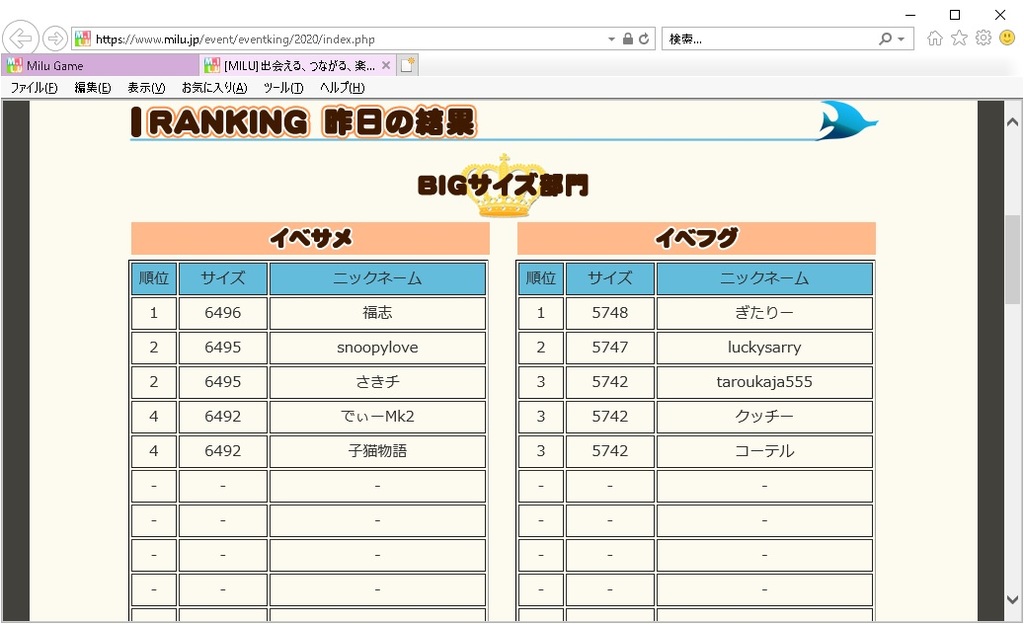
Task: Open the Home page icon
Action: coord(935,38)
